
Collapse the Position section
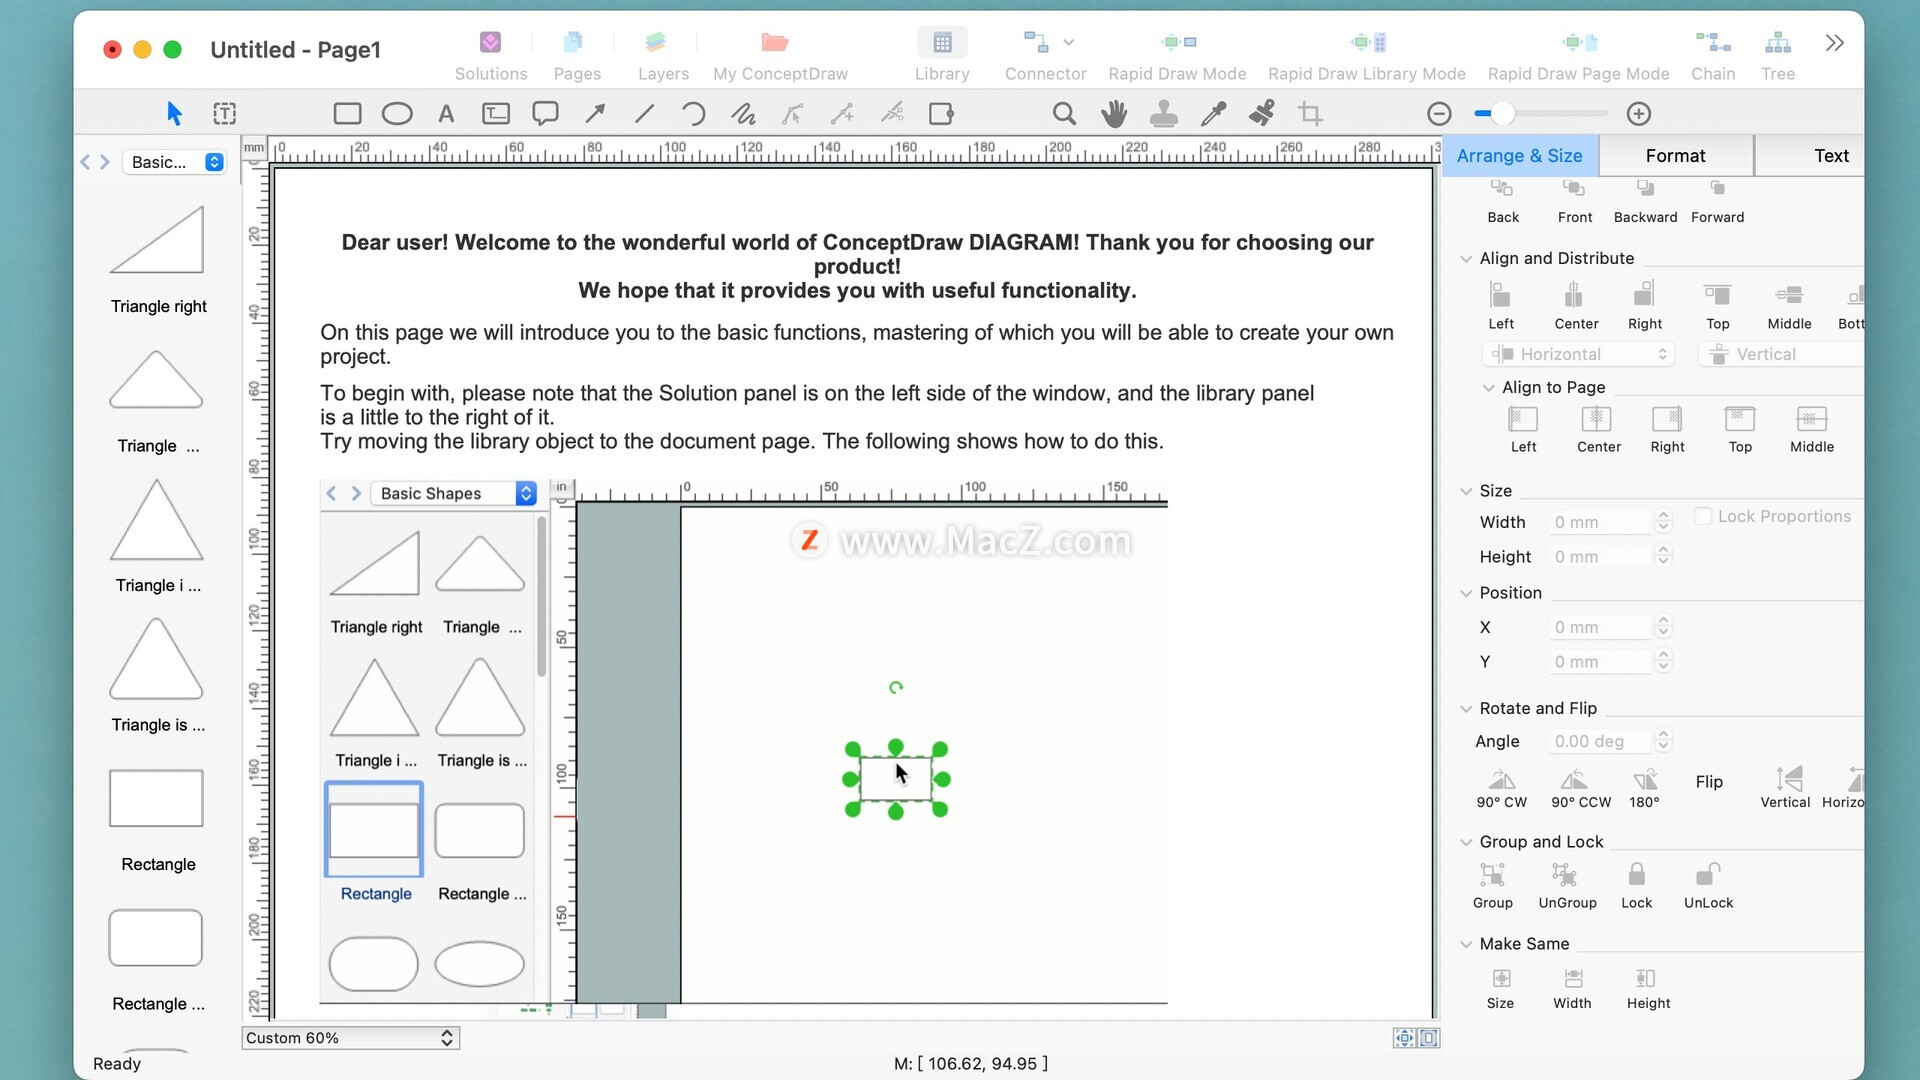(x=1466, y=593)
